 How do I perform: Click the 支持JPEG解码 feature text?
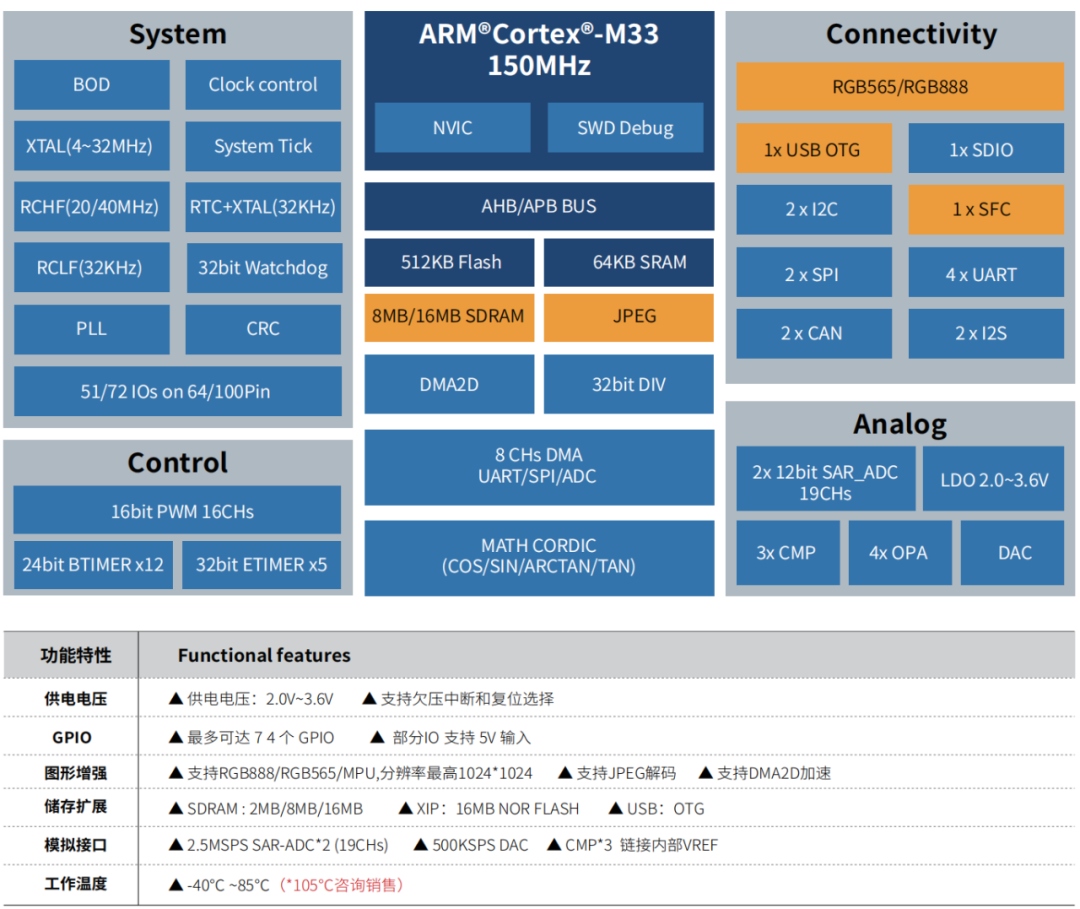click(626, 773)
